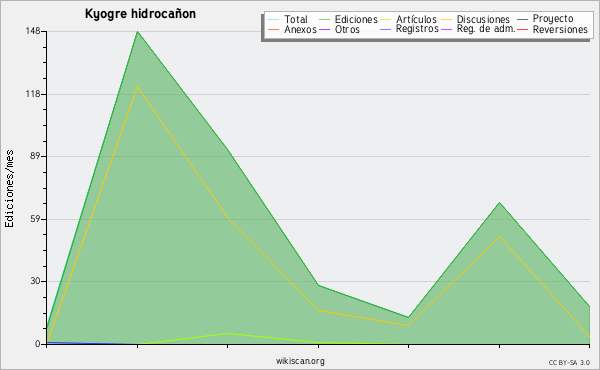Click the 'wikiscan.org' label below chart
This screenshot has height=370, width=600.
coord(300,361)
